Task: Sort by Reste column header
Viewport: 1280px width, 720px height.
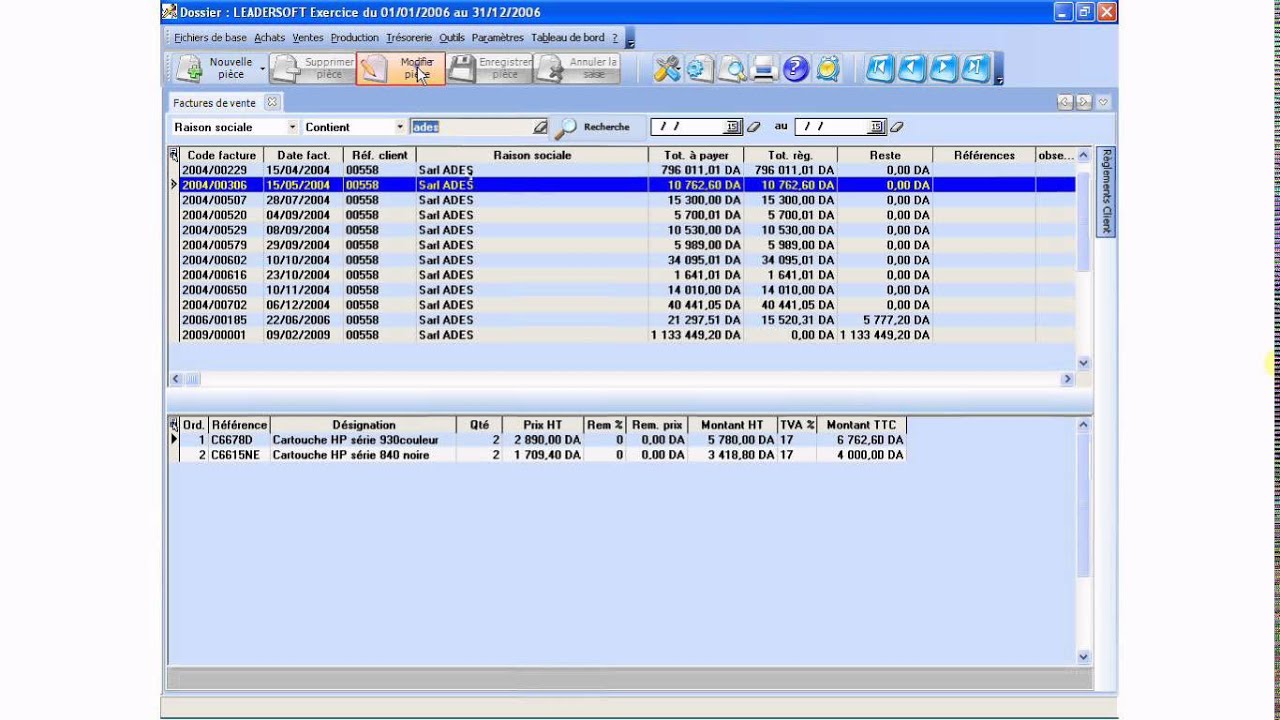Action: coord(885,155)
